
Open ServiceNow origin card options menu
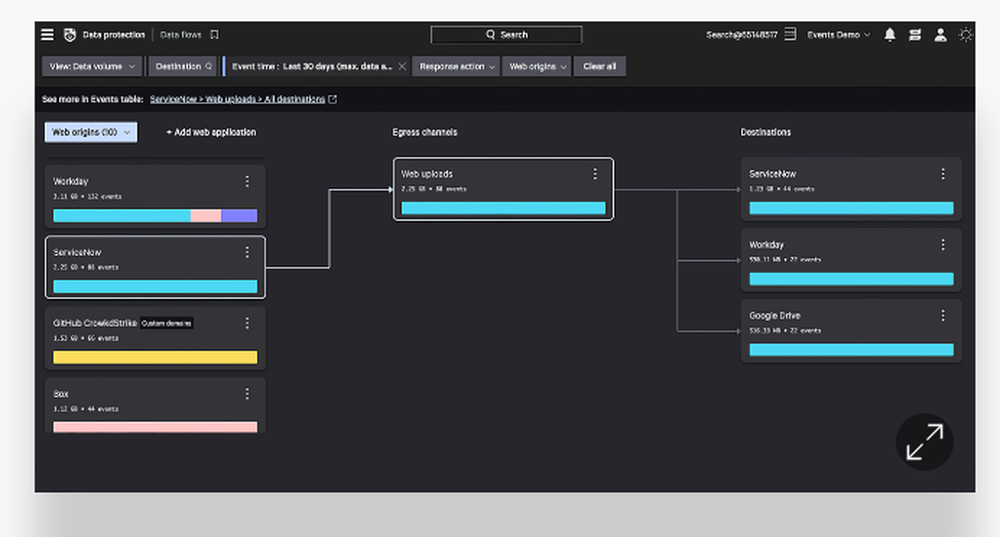point(247,253)
